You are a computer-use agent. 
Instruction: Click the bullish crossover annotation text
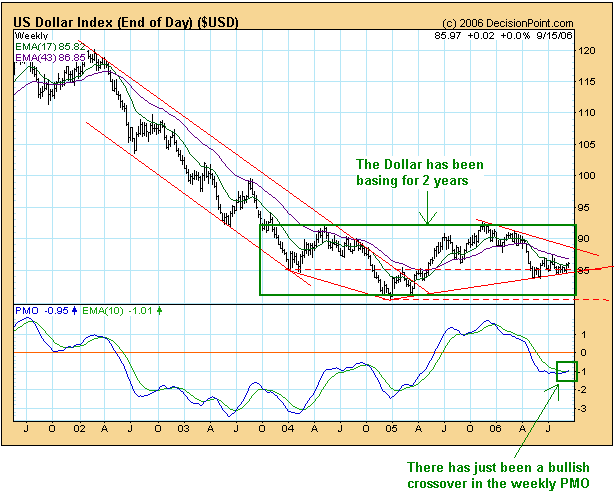pyautogui.click(x=495, y=475)
